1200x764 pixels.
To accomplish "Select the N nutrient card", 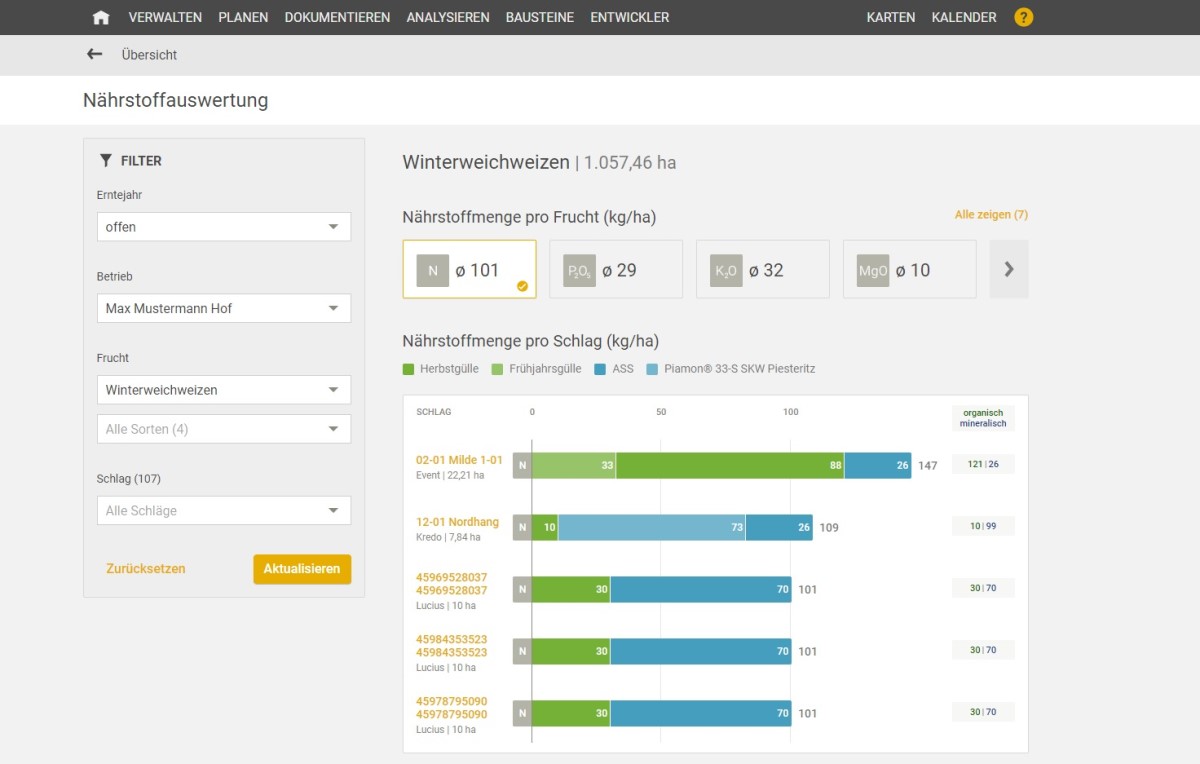I will pyautogui.click(x=469, y=269).
